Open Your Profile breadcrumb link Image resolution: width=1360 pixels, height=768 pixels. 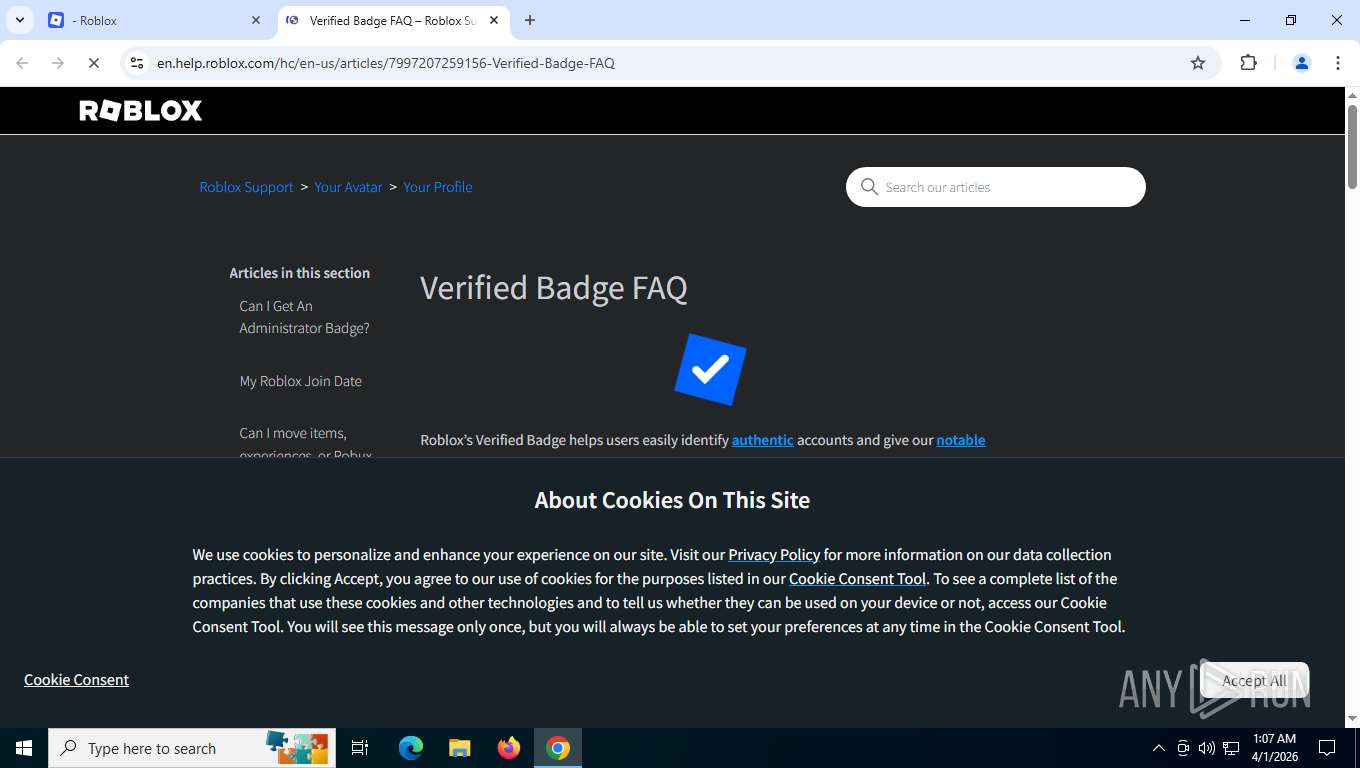[438, 187]
